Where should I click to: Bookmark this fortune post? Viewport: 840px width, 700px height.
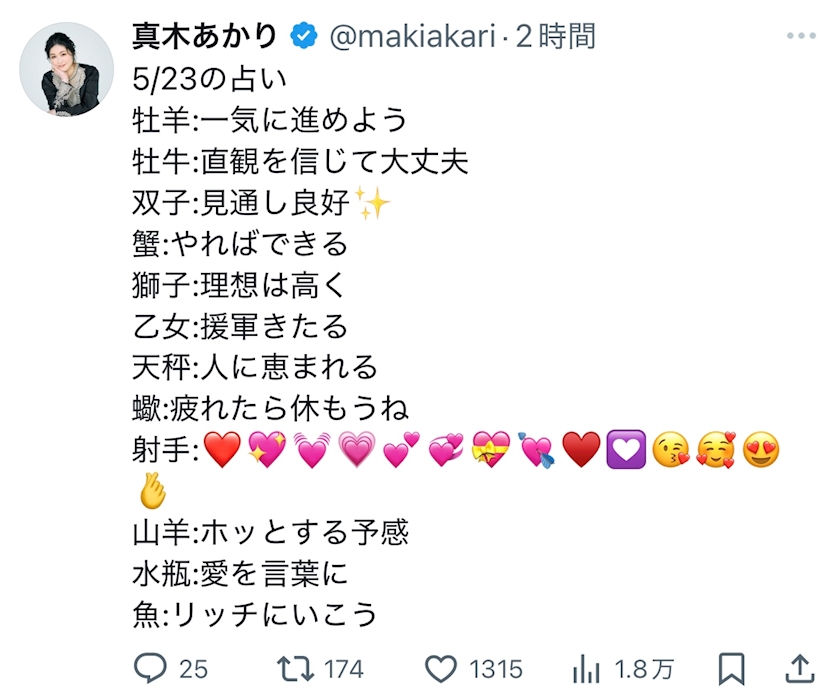tap(731, 669)
